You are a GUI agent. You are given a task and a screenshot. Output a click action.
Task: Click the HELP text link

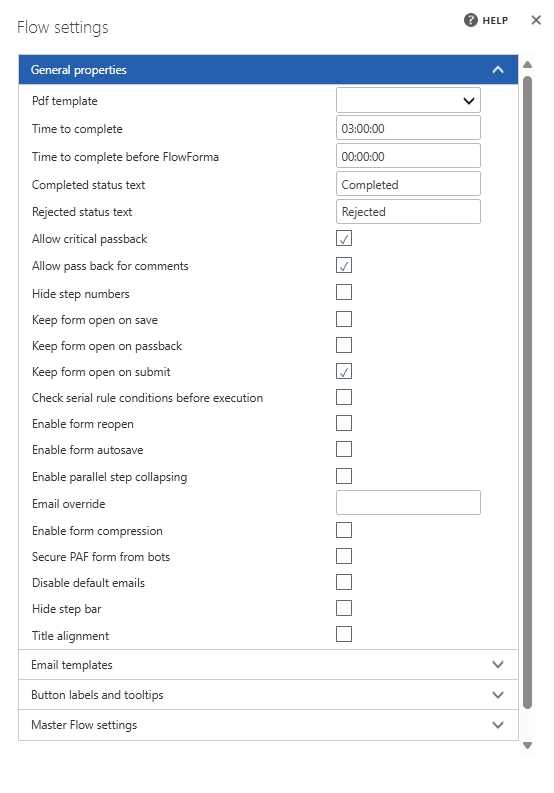click(495, 21)
